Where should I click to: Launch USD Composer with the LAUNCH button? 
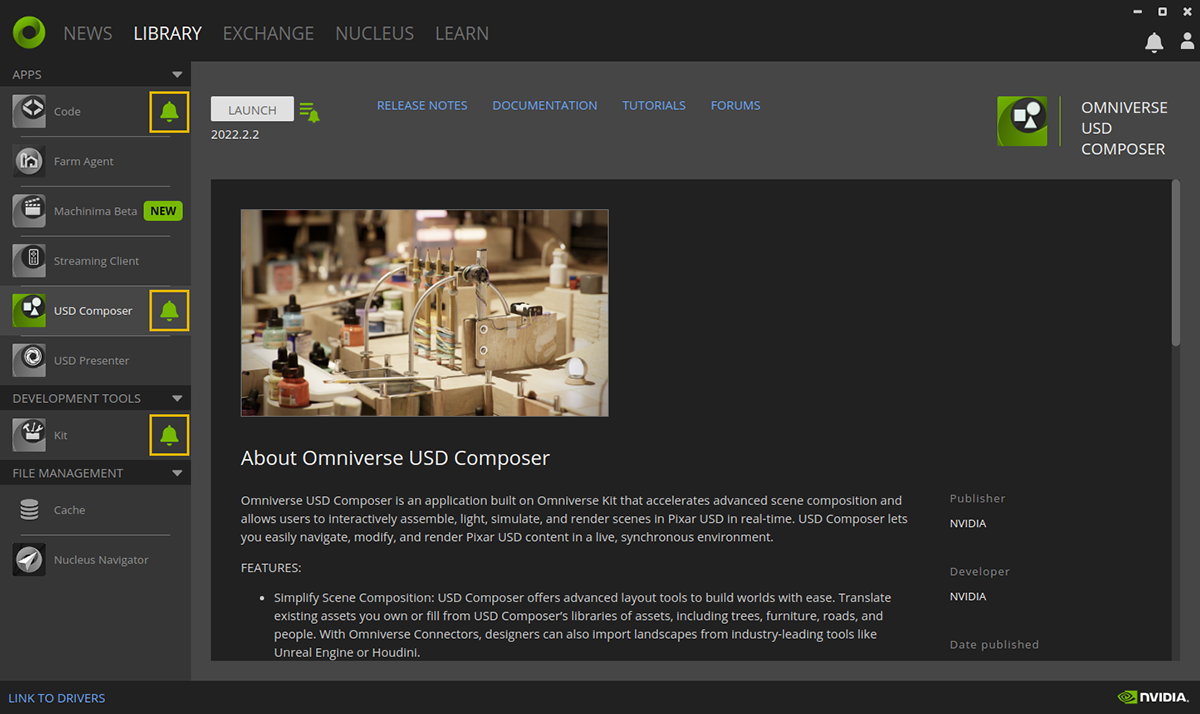(252, 110)
